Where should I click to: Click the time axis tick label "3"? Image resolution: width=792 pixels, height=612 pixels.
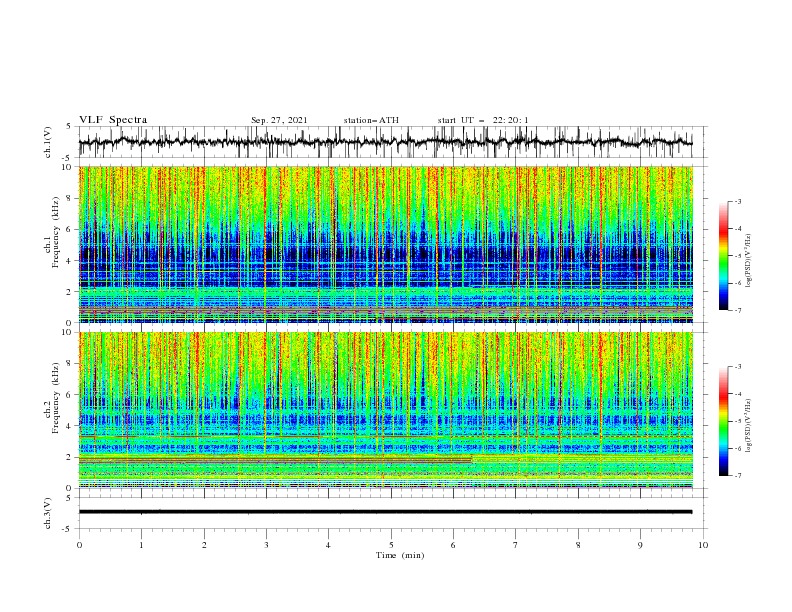click(x=266, y=545)
